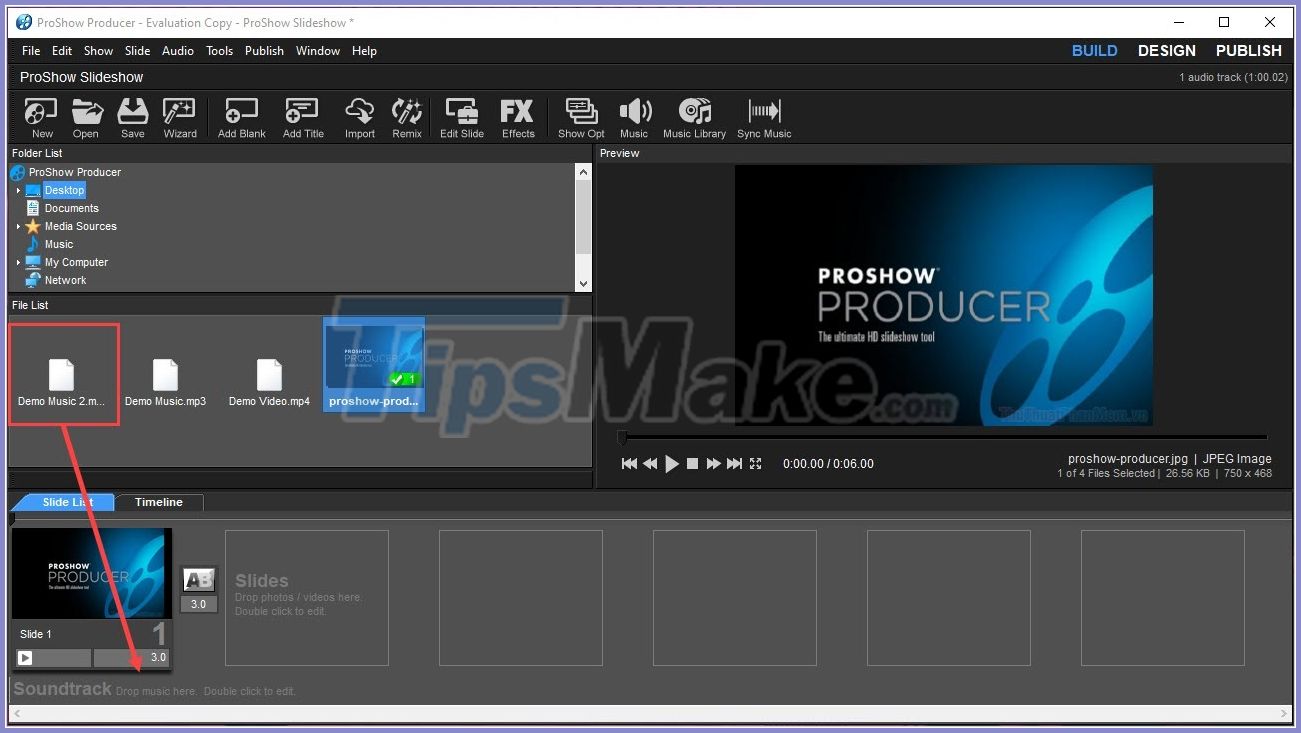
Task: Open the Import tool
Action: (x=359, y=117)
